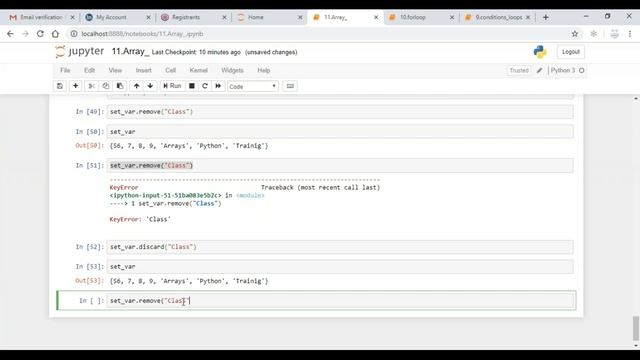Close the My Account tab

(x=148, y=17)
